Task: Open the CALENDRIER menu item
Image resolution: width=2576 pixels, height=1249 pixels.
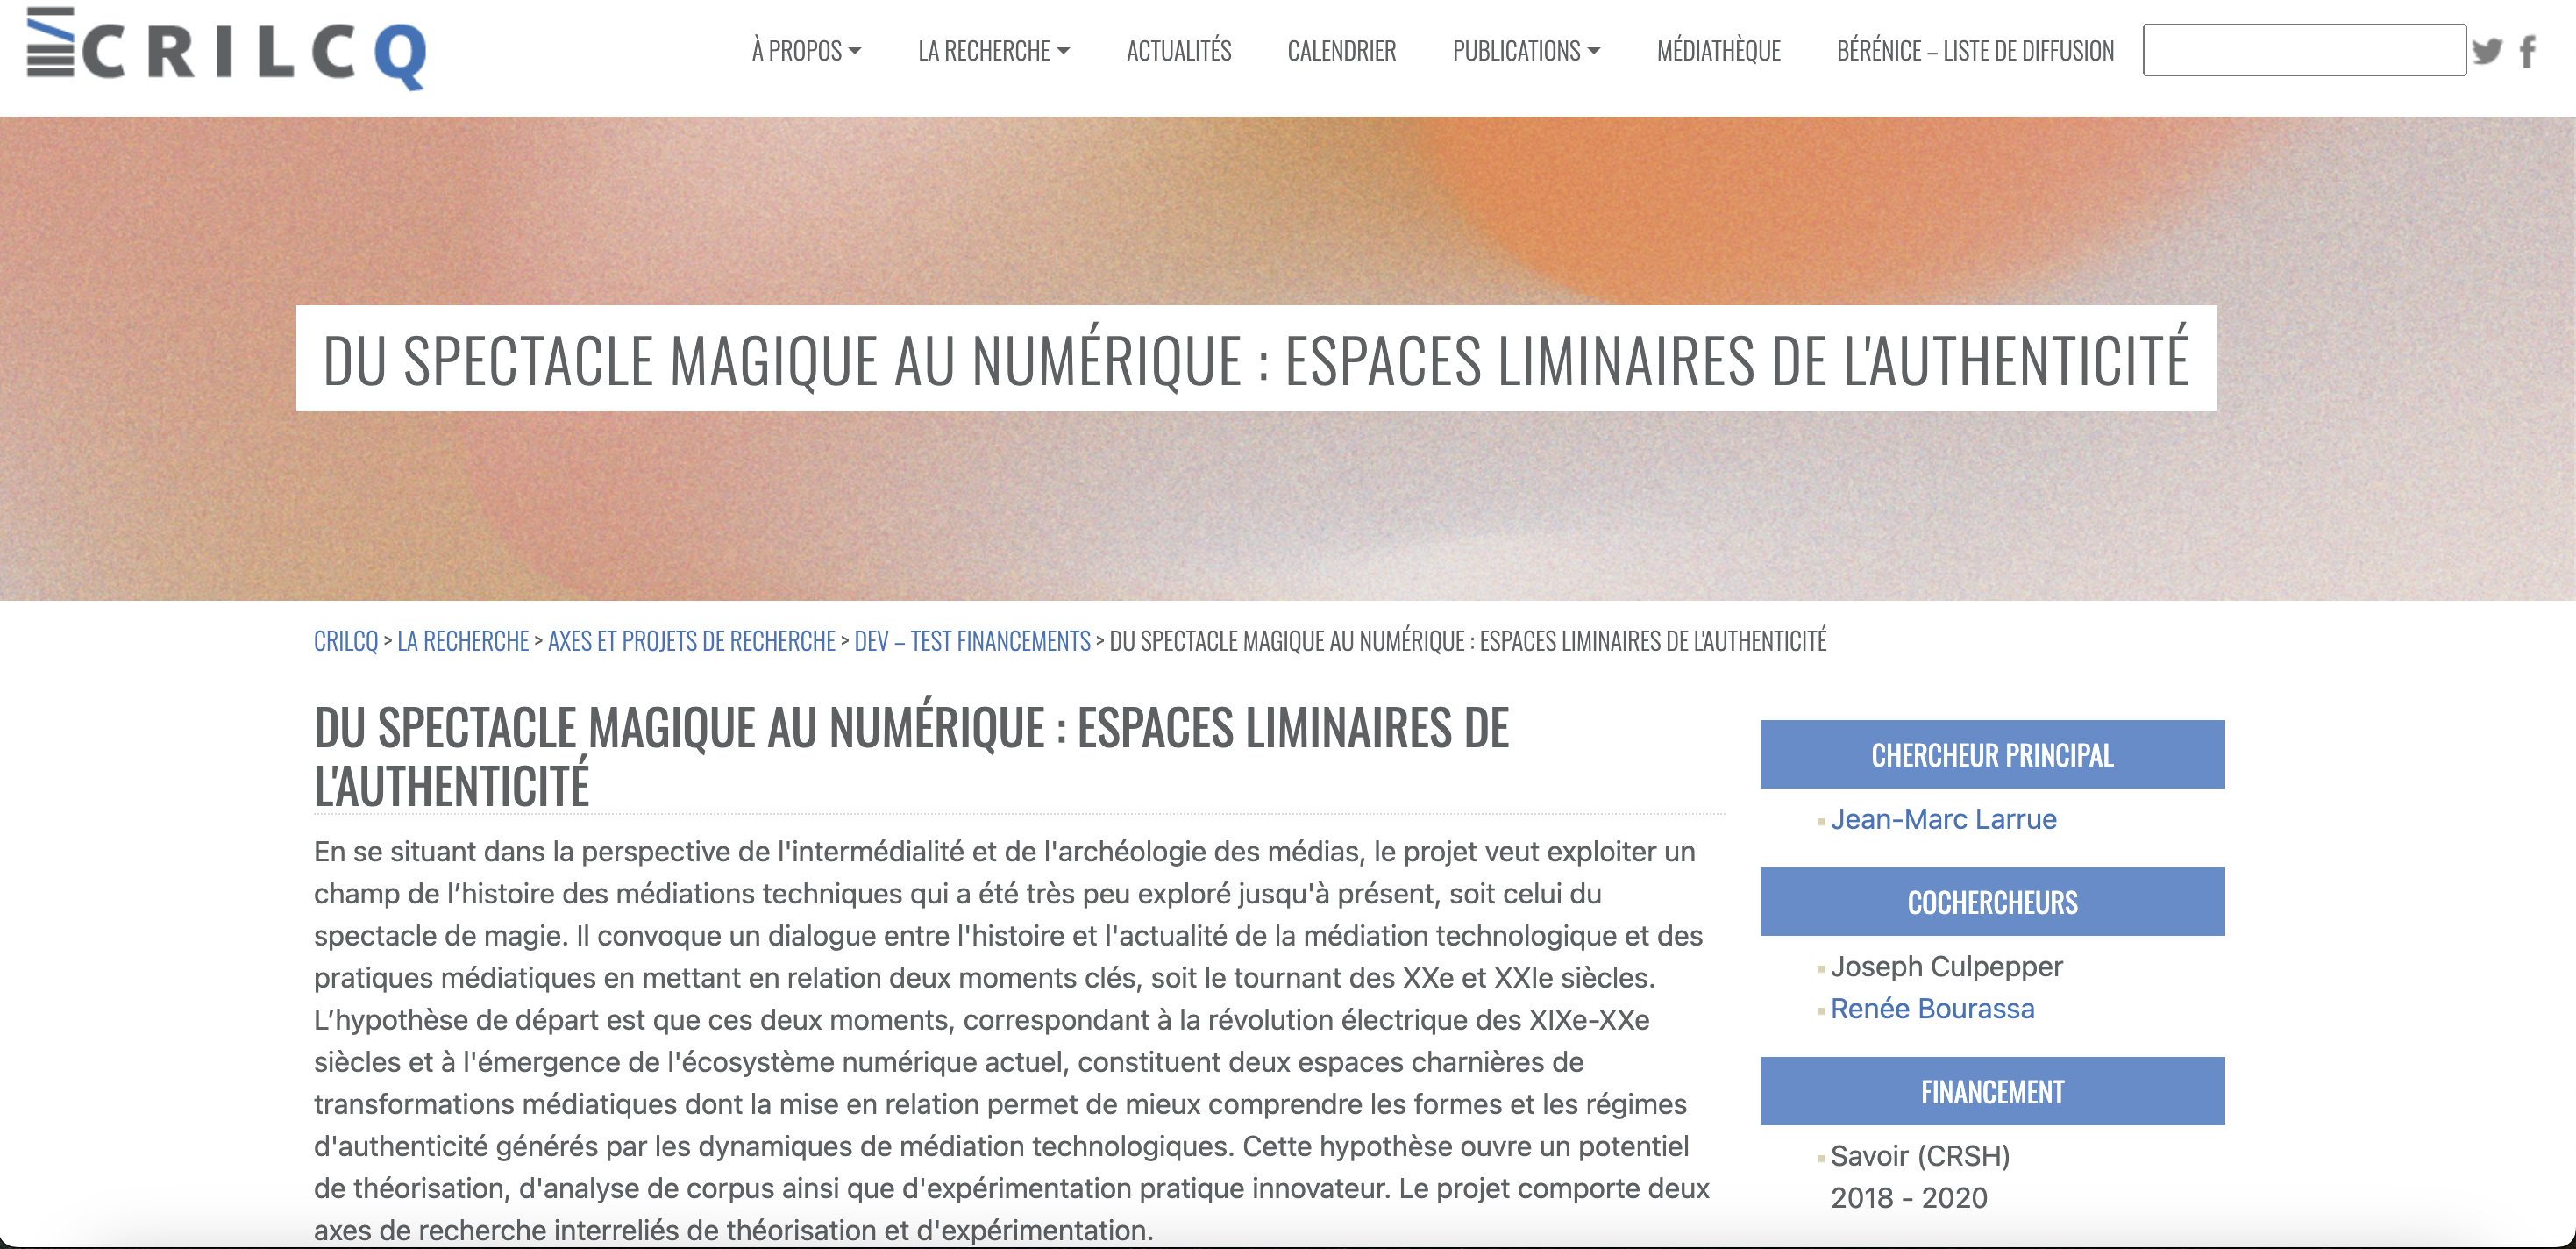Action: [x=1341, y=51]
